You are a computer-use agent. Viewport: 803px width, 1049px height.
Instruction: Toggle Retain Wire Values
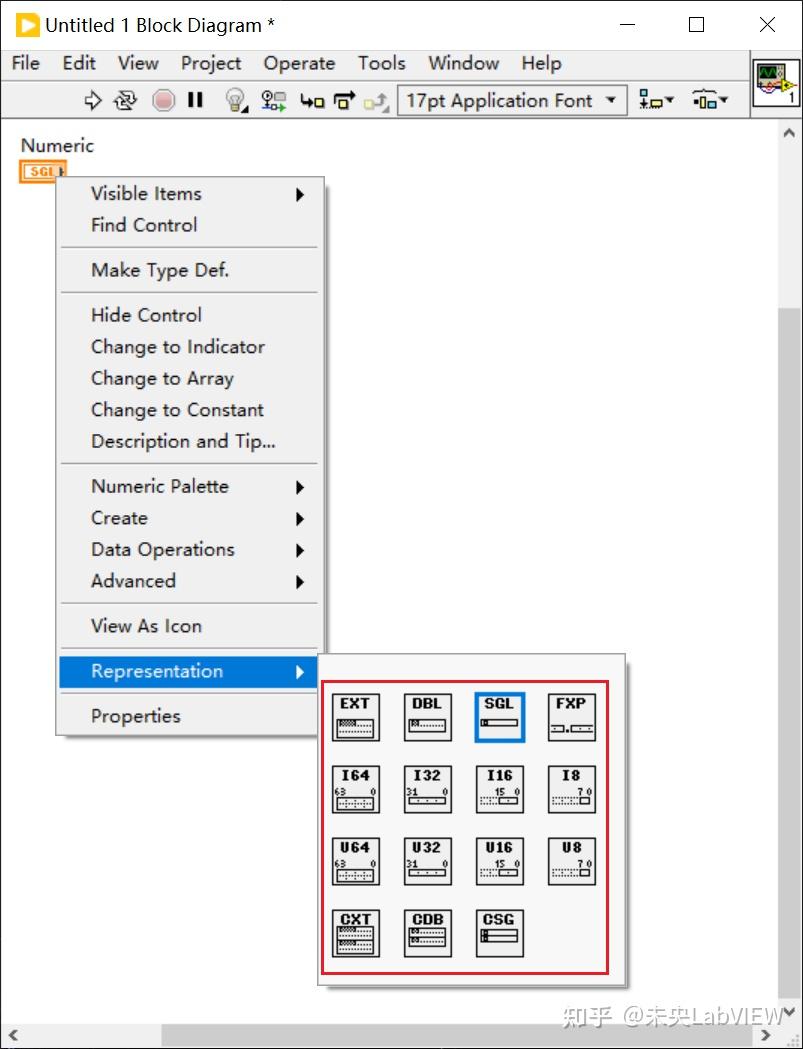[273, 101]
